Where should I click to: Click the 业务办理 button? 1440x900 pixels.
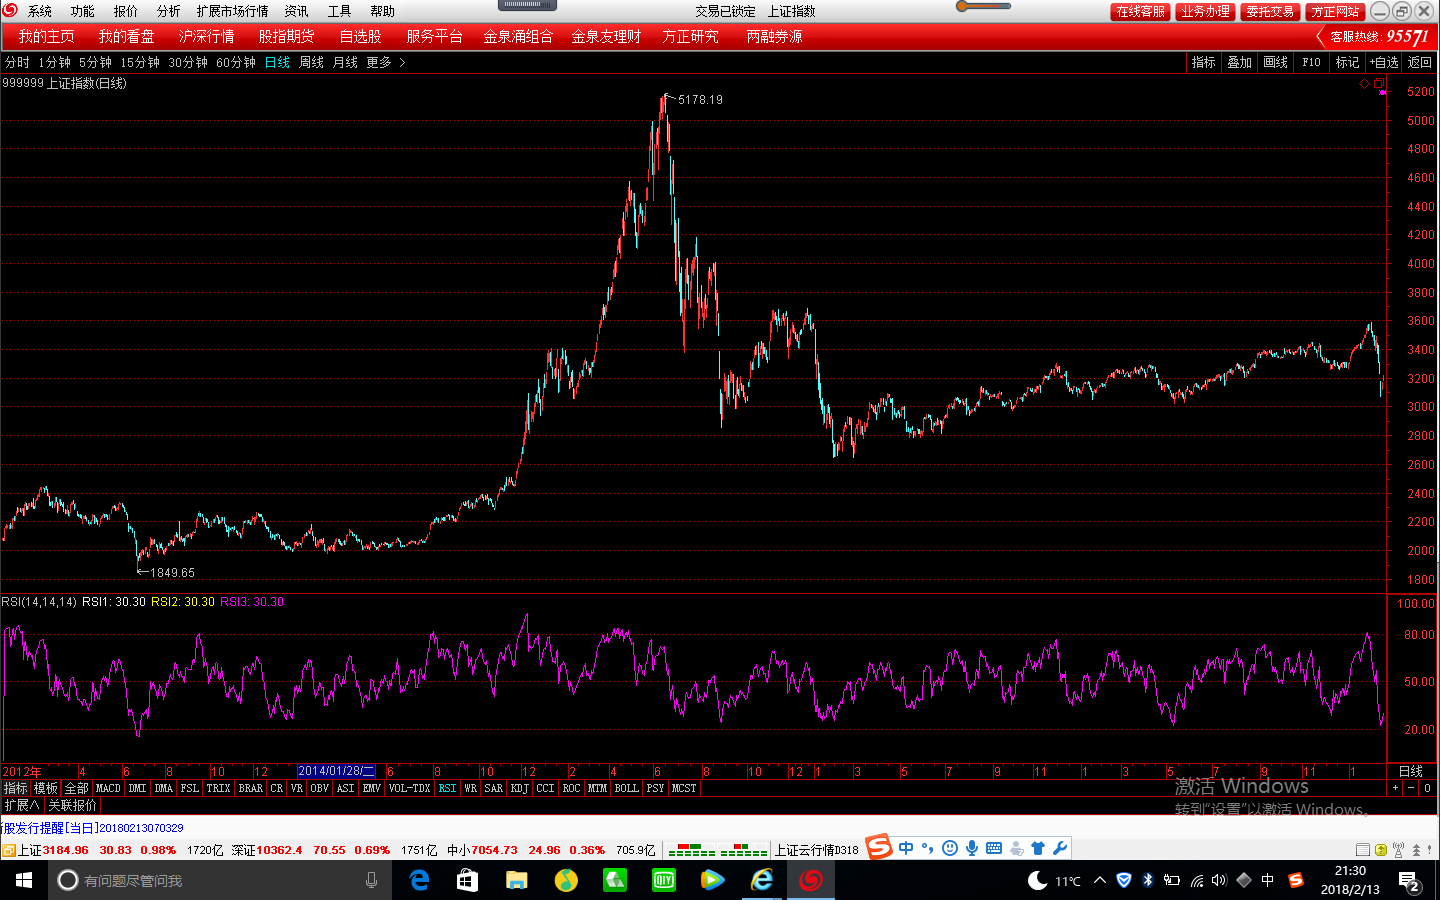pos(1205,11)
